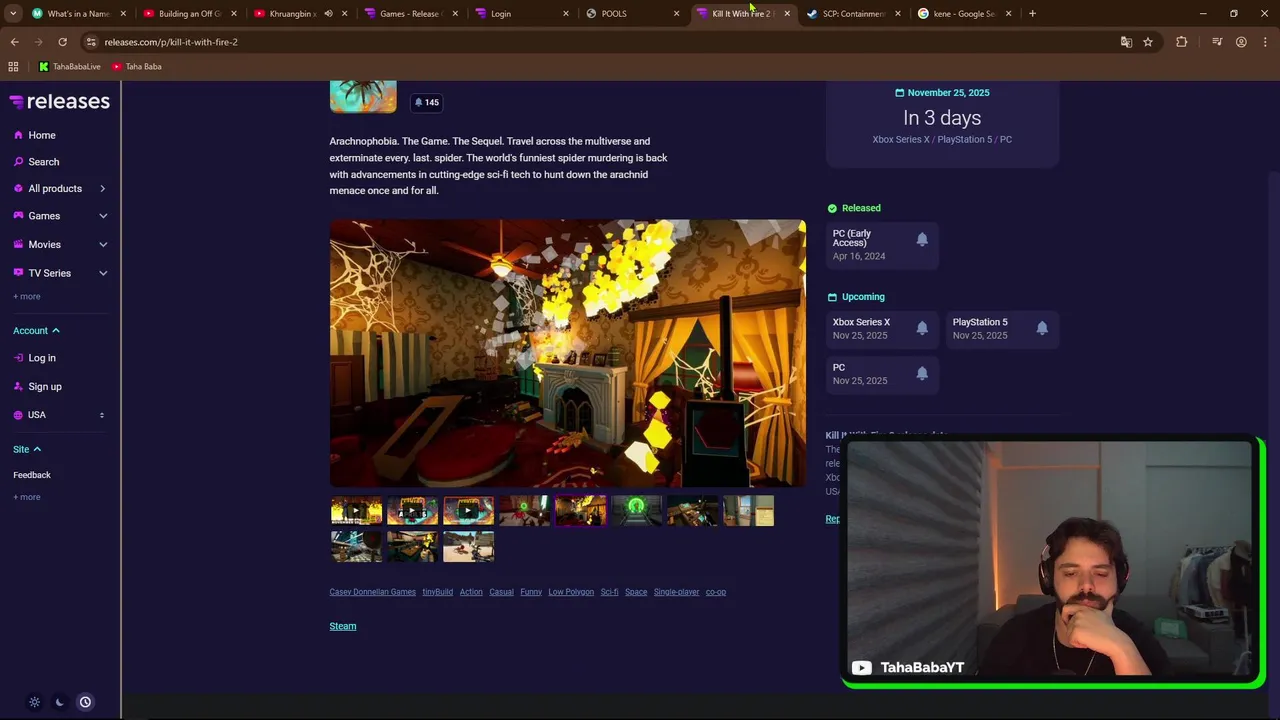Switch to the Games - Release browser tab

pos(410,14)
